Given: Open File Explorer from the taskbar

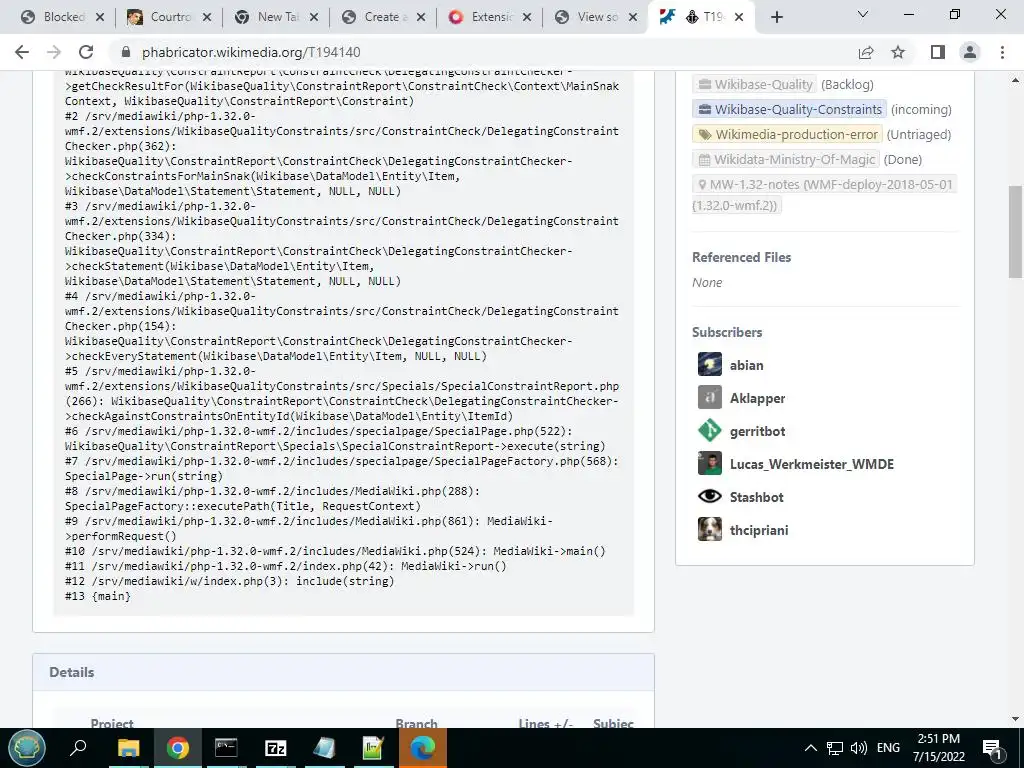Looking at the screenshot, I should (129, 748).
